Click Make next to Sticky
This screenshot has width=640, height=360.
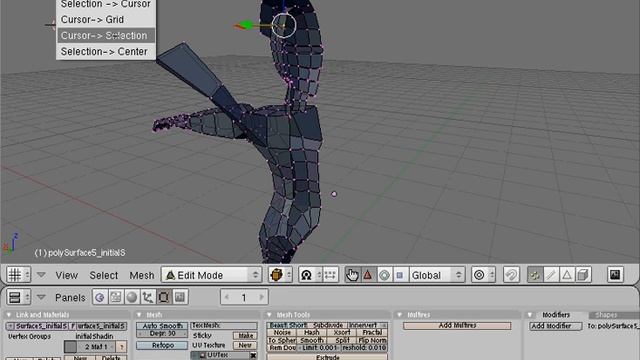tap(245, 336)
